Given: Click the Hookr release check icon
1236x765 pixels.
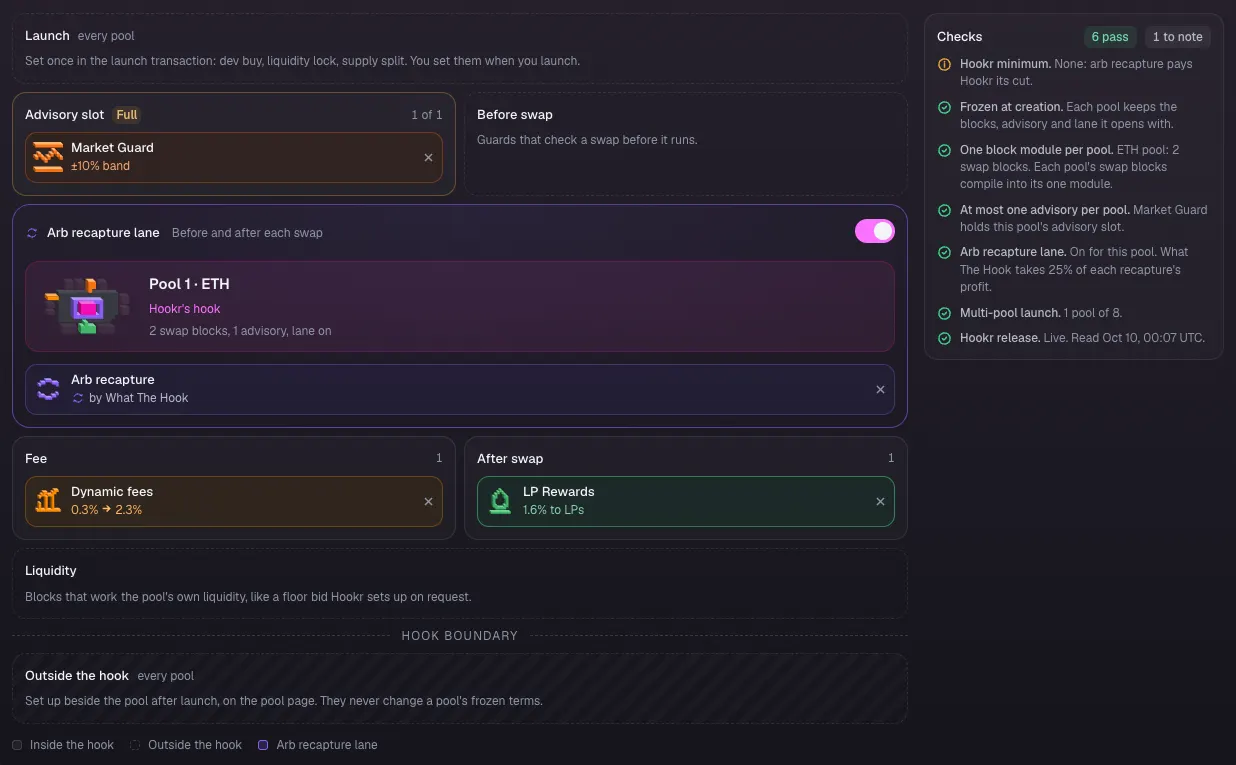Looking at the screenshot, I should coord(944,338).
